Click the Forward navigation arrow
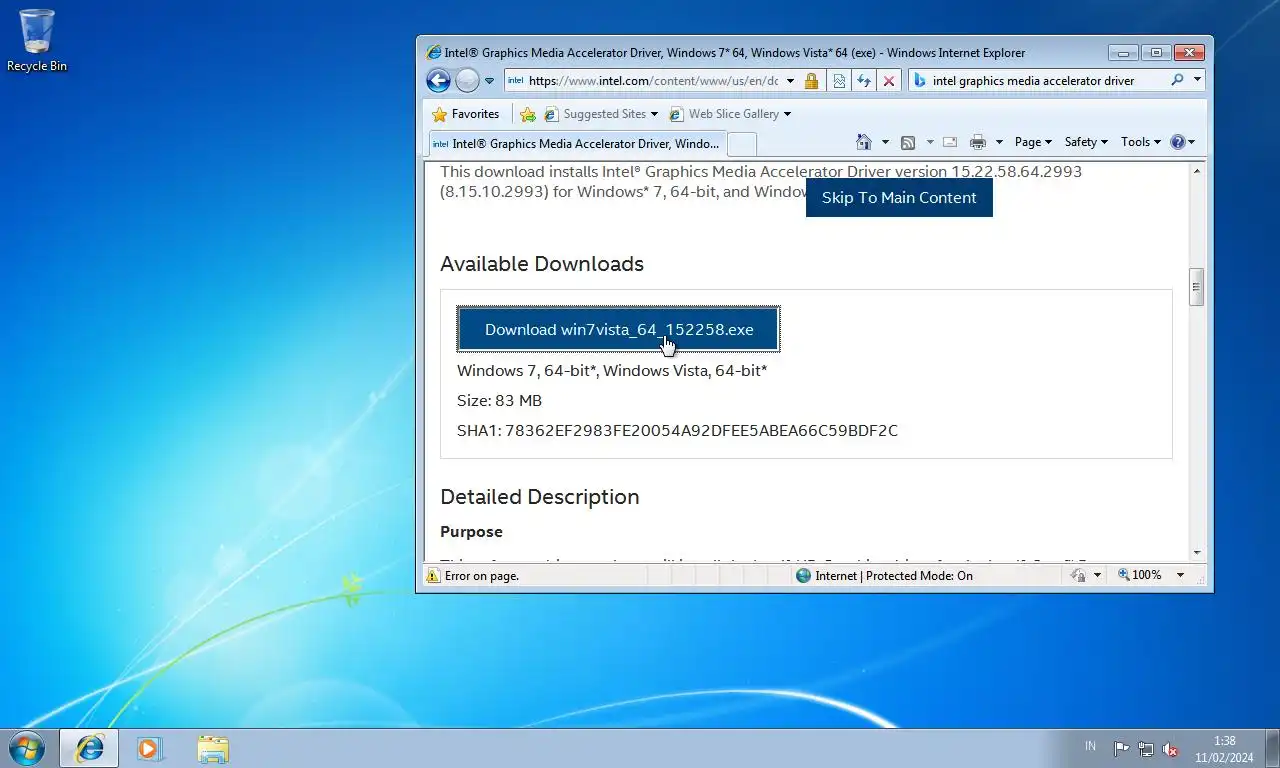 (x=467, y=81)
